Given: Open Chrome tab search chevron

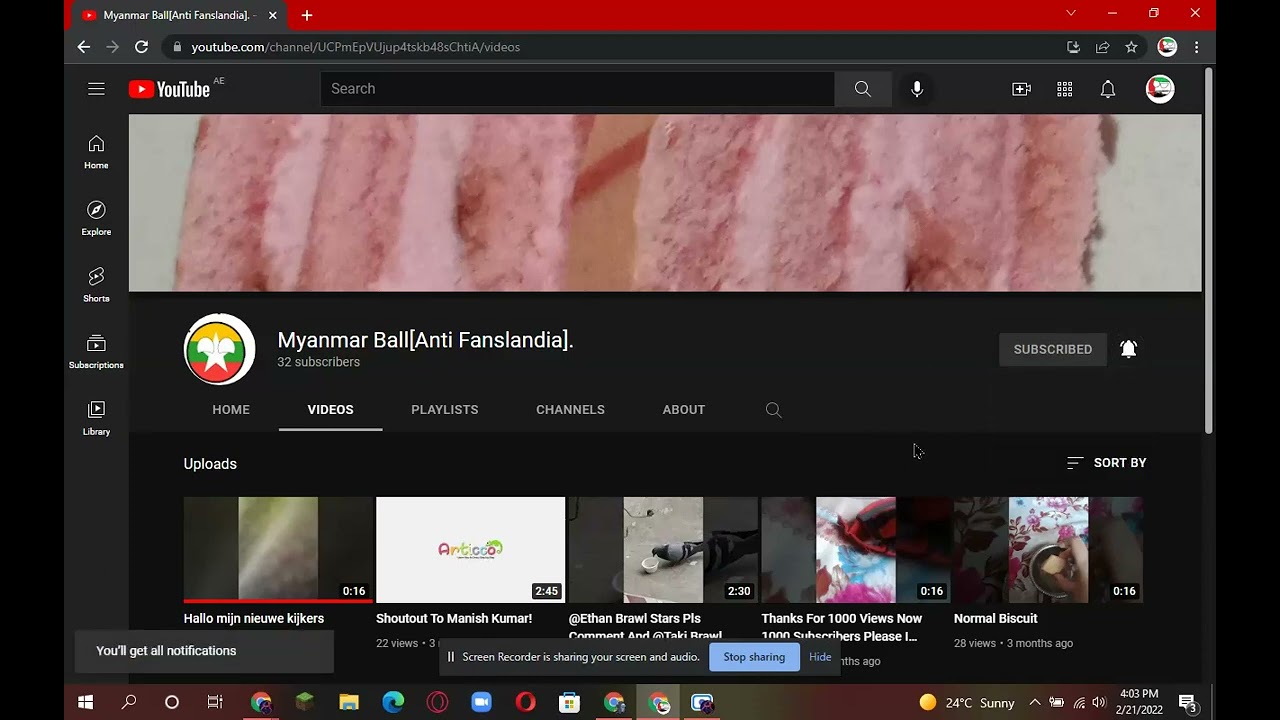Looking at the screenshot, I should pyautogui.click(x=1071, y=13).
